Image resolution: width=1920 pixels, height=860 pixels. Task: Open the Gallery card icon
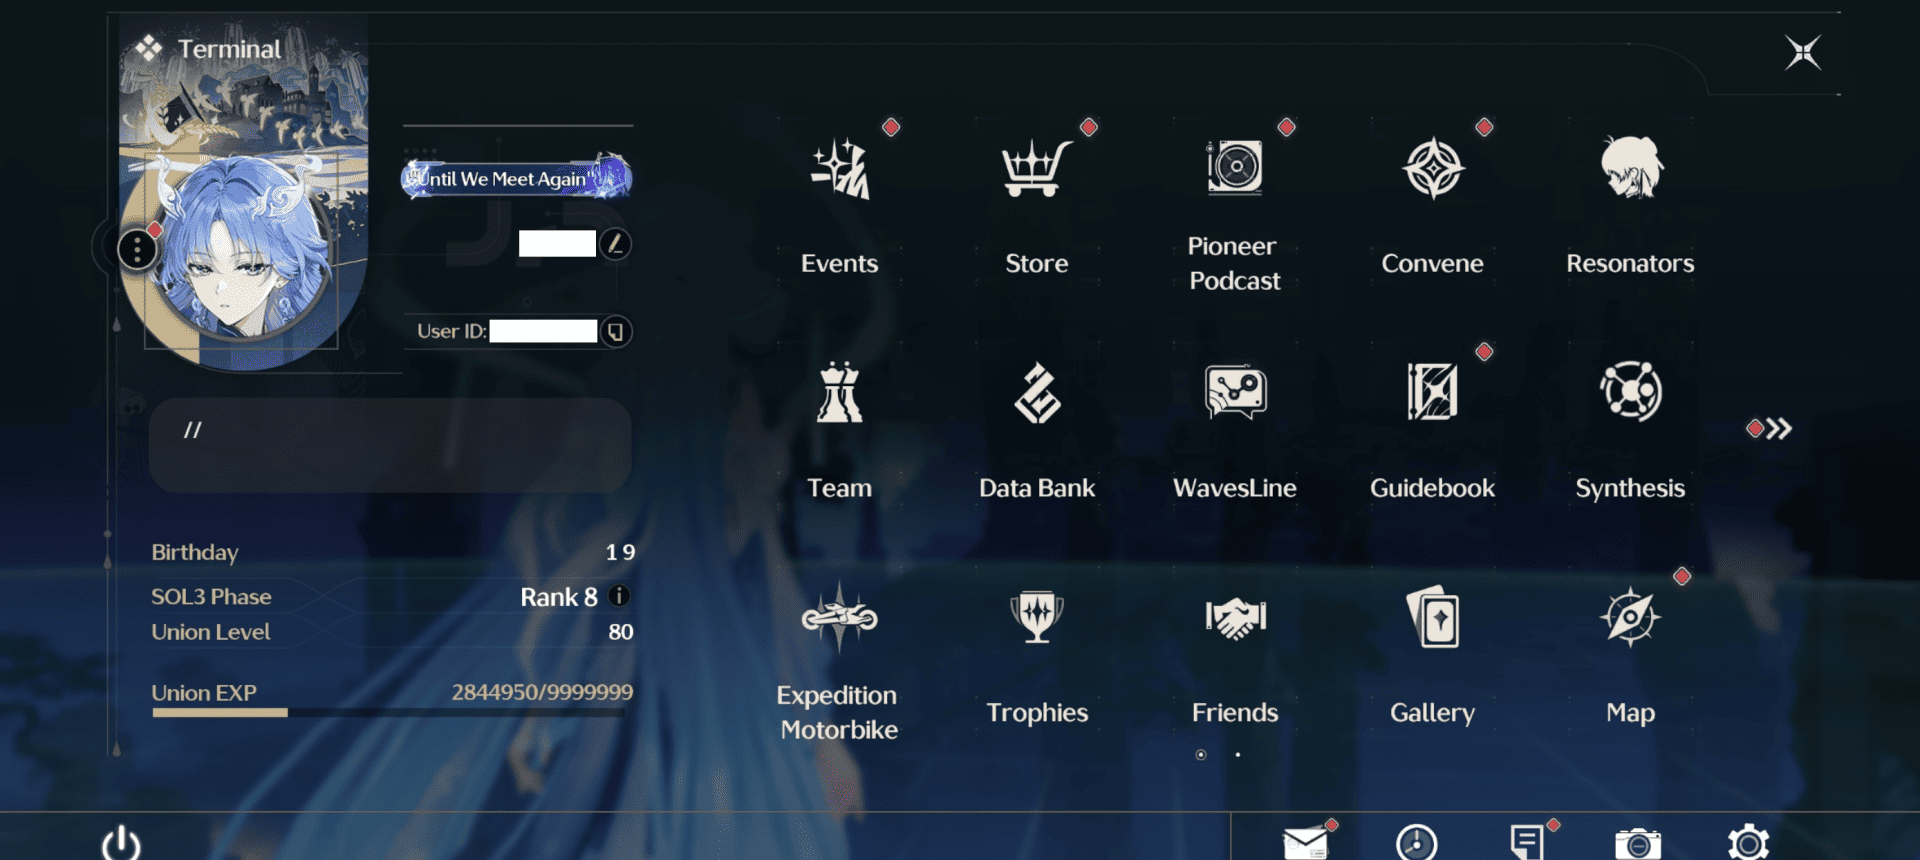coord(1433,616)
